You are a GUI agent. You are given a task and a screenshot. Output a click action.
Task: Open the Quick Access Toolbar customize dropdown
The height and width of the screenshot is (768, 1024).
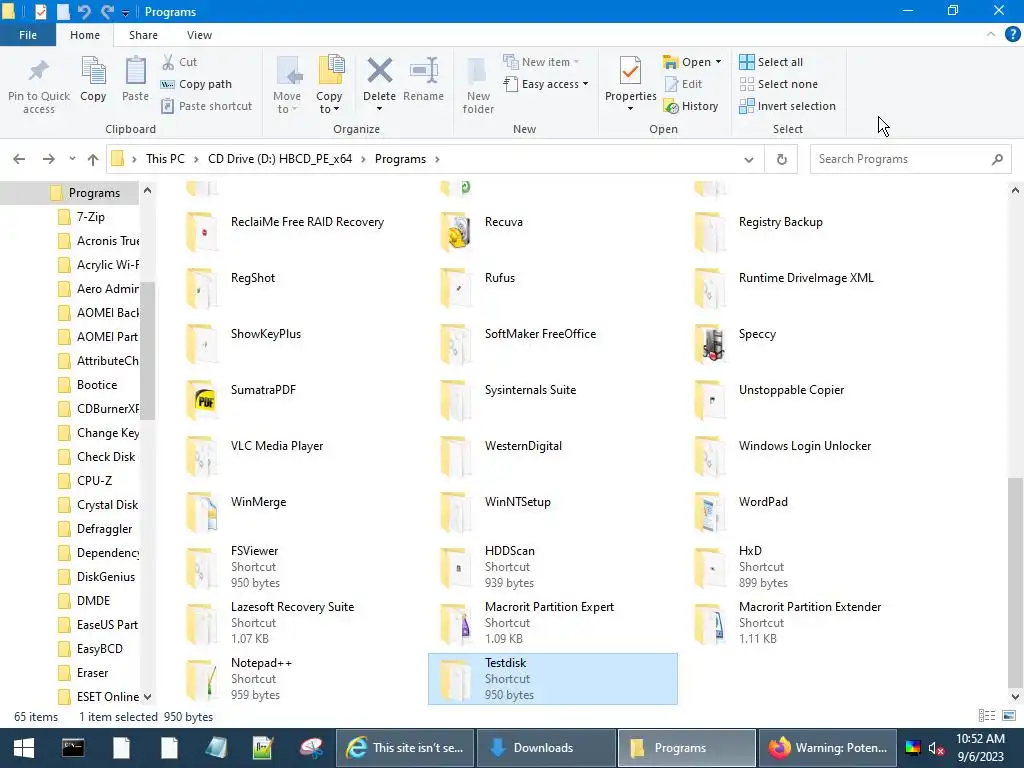(x=125, y=12)
